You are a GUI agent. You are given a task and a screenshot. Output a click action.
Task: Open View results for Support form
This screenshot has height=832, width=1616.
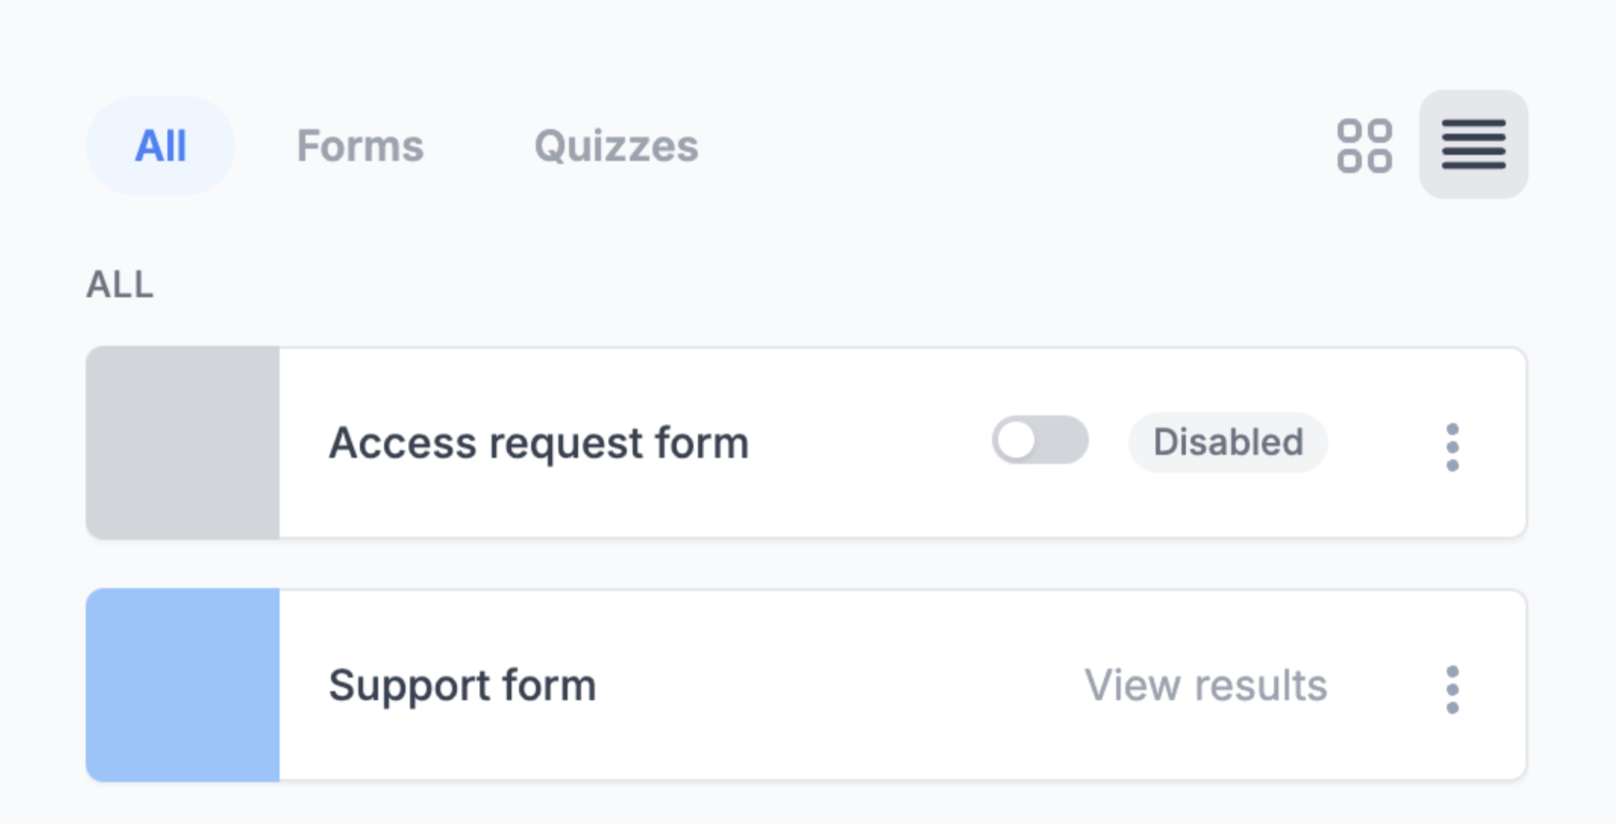(x=1205, y=686)
